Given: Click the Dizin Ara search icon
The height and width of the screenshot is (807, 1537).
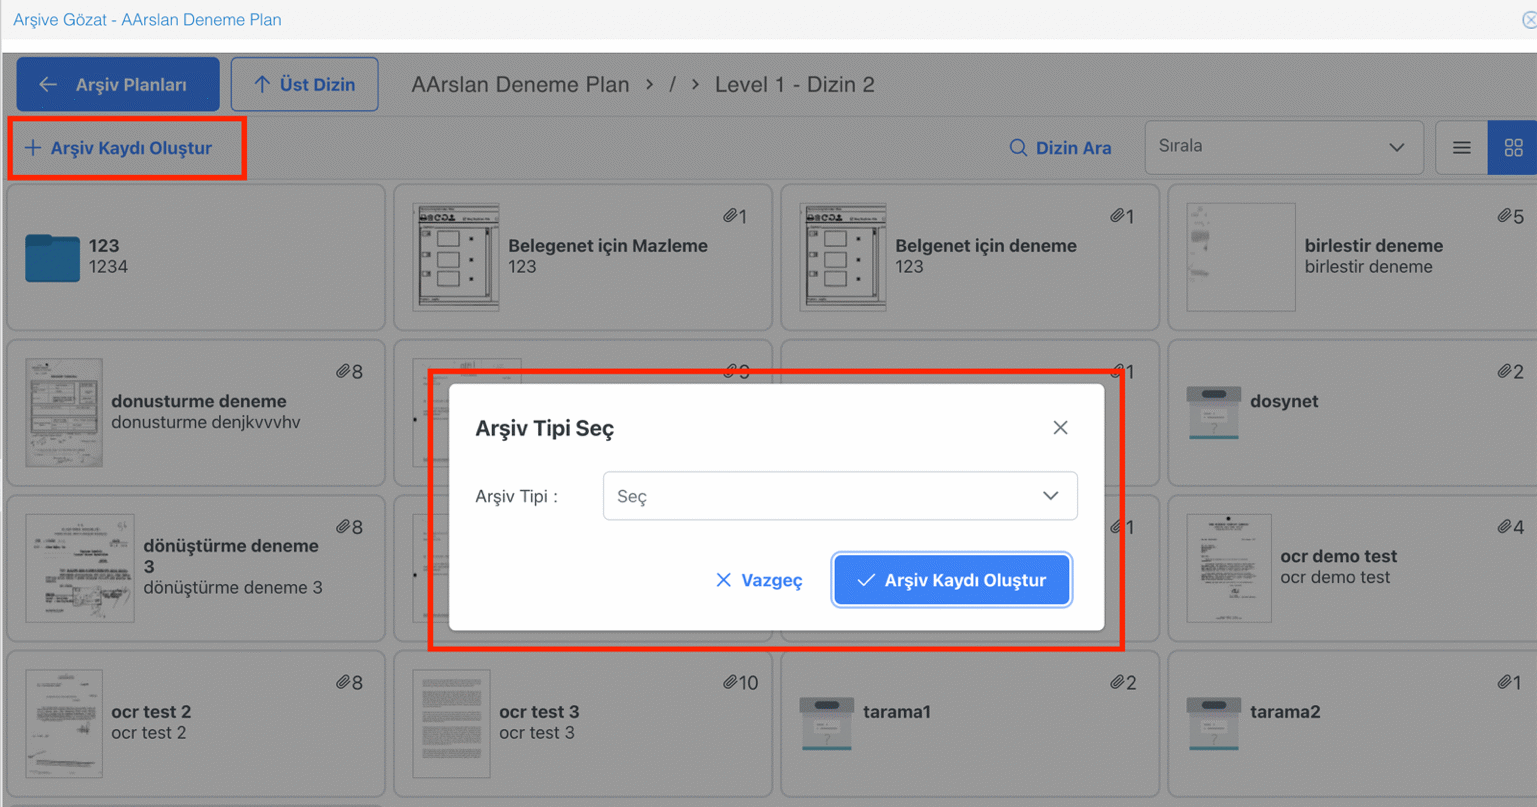Looking at the screenshot, I should click(x=1018, y=148).
